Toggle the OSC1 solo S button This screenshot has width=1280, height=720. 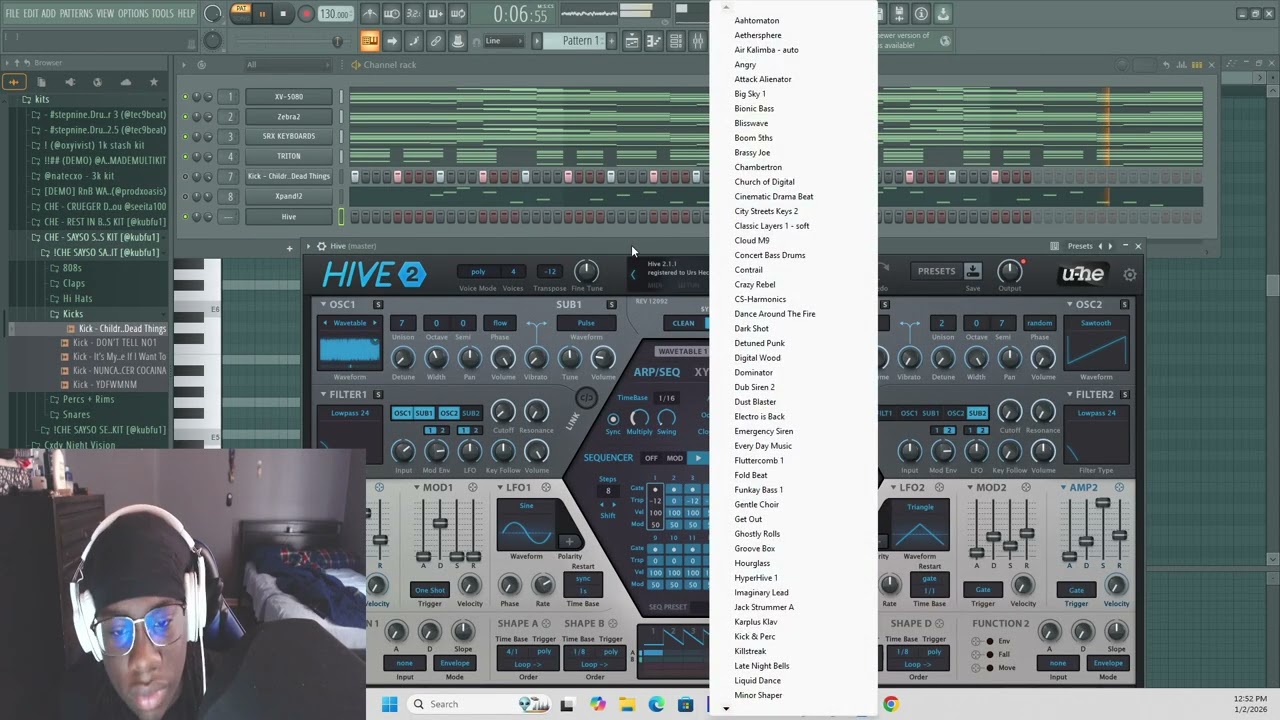[x=378, y=304]
